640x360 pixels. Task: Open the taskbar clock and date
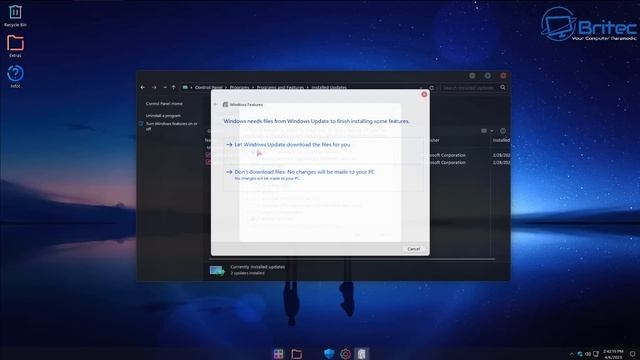(613, 354)
